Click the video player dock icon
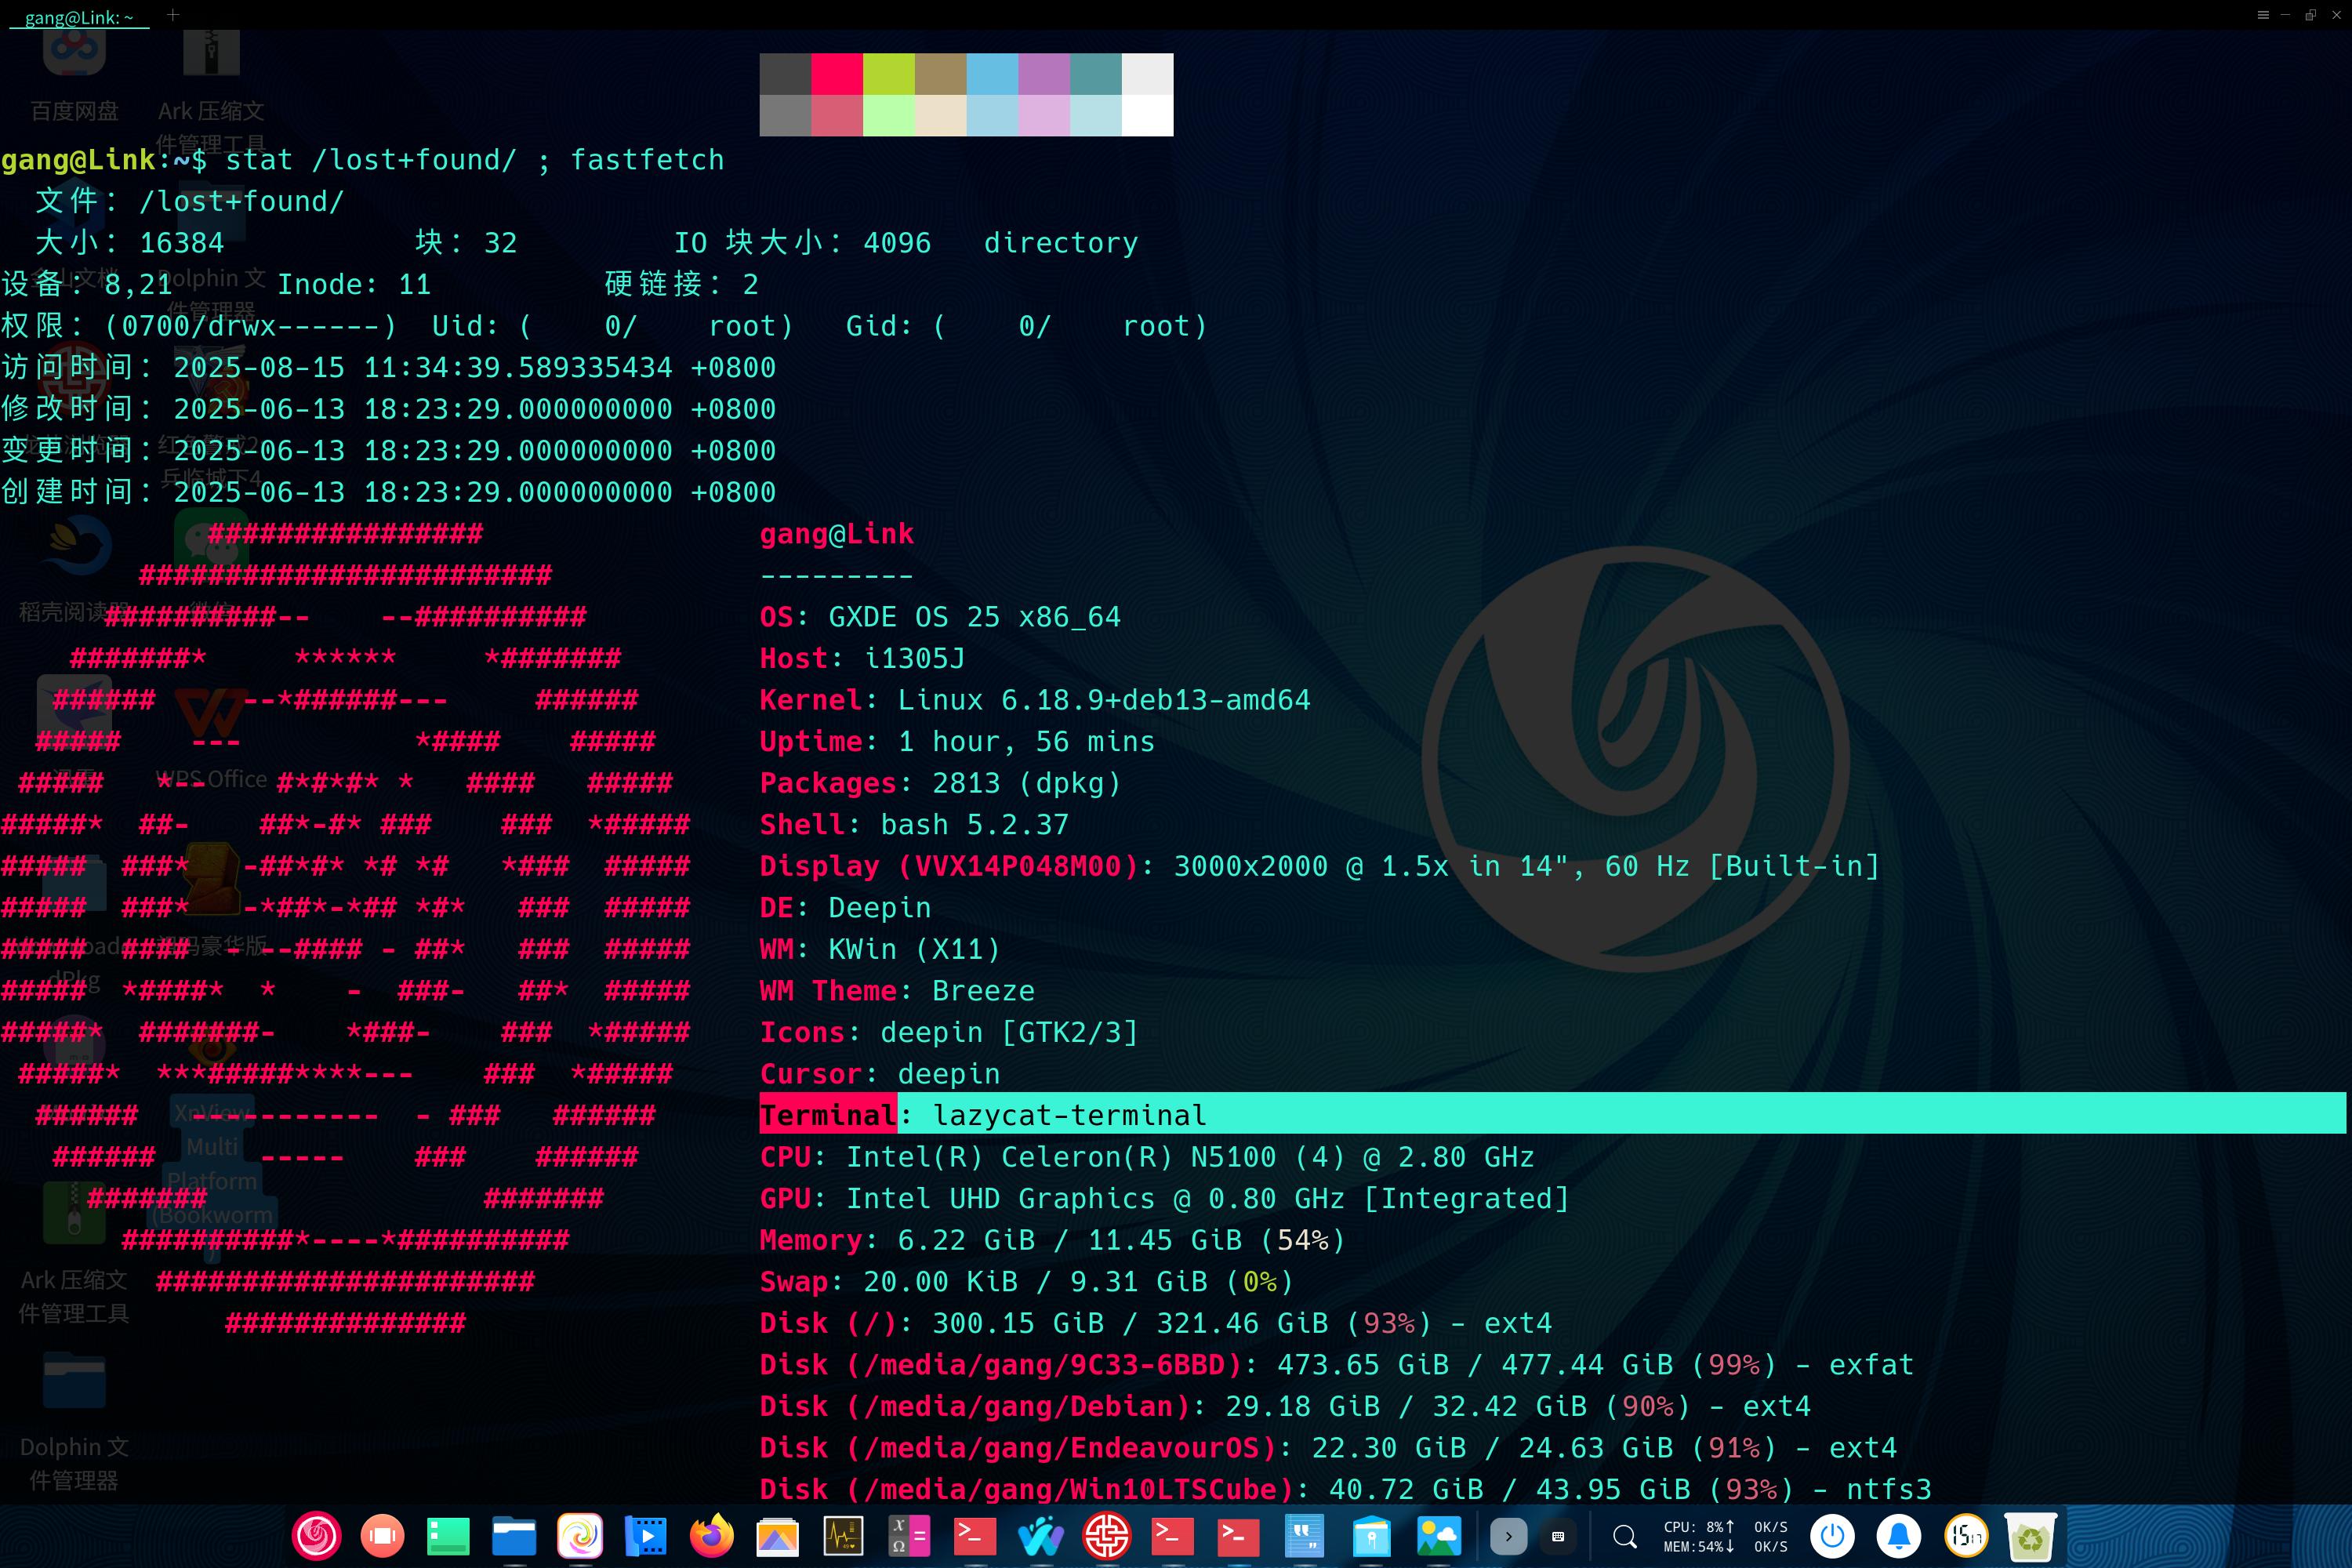 click(x=646, y=1536)
